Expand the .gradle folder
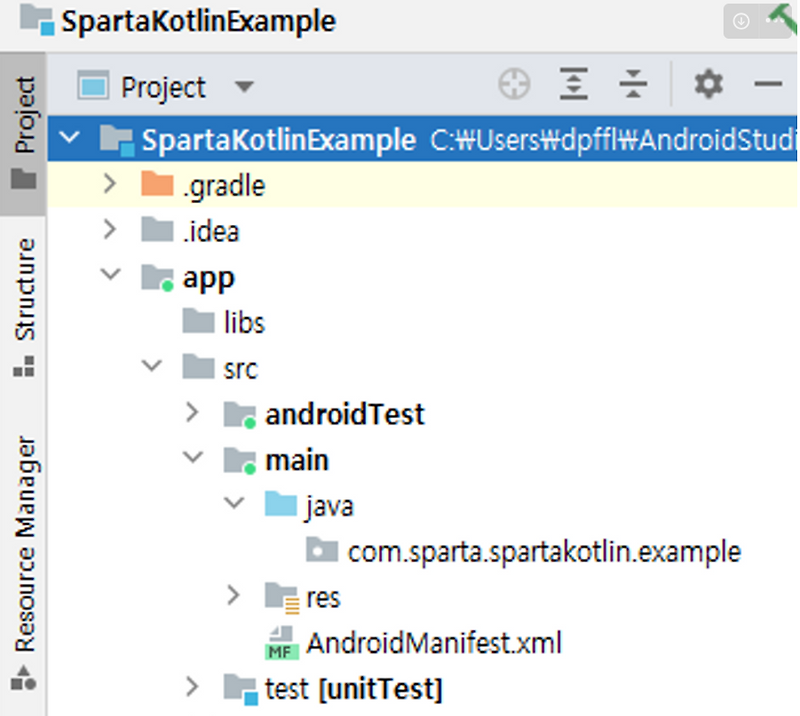 click(108, 184)
